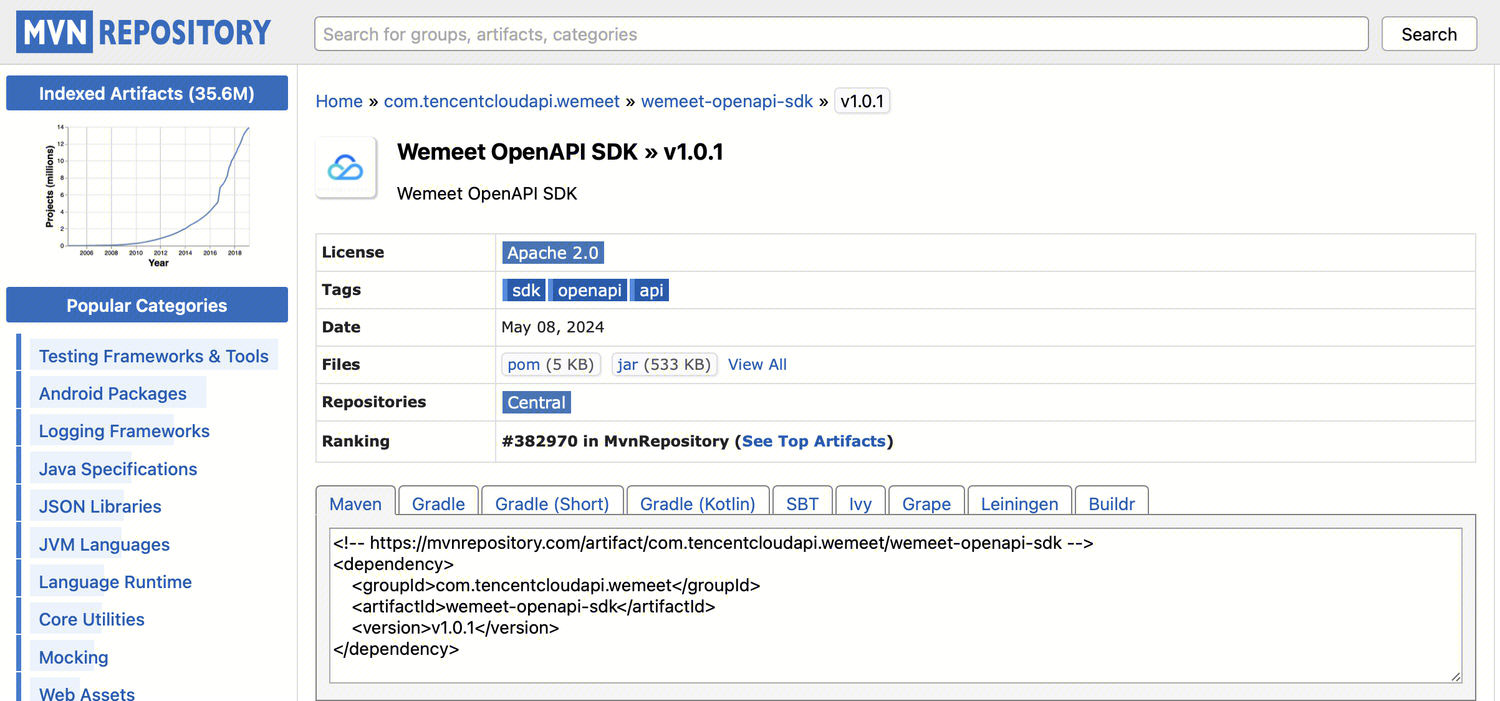Click the Date row label
Viewport: 1500px width, 701px height.
pyautogui.click(x=341, y=327)
